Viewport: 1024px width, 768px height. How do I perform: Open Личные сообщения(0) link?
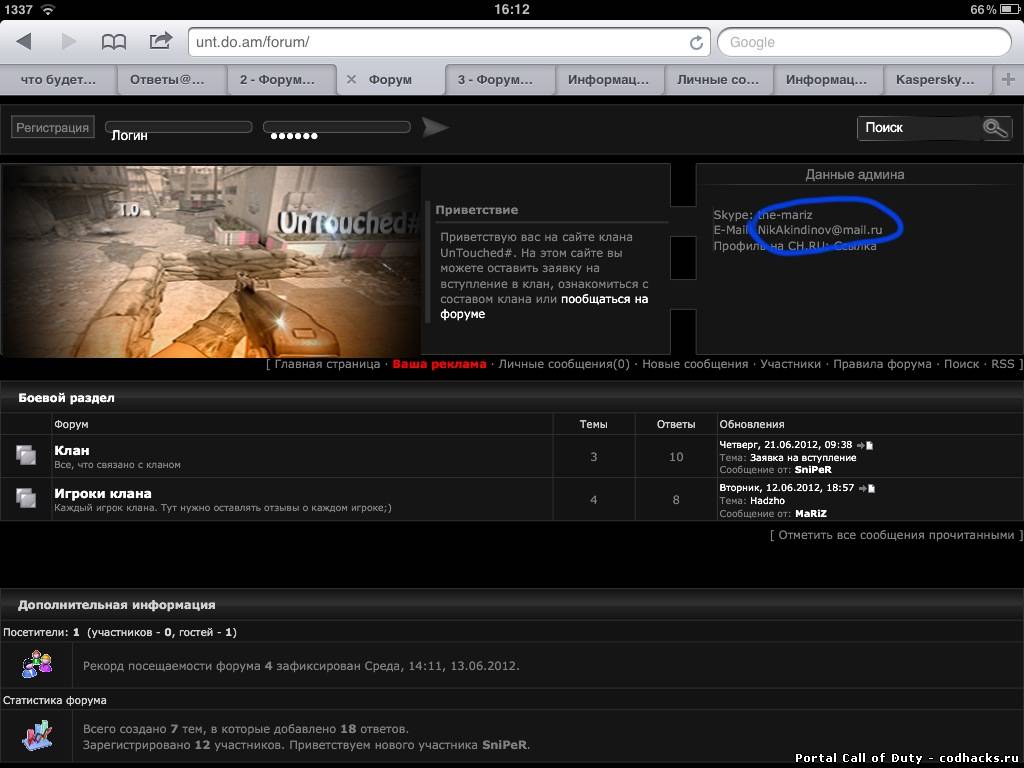click(x=564, y=364)
